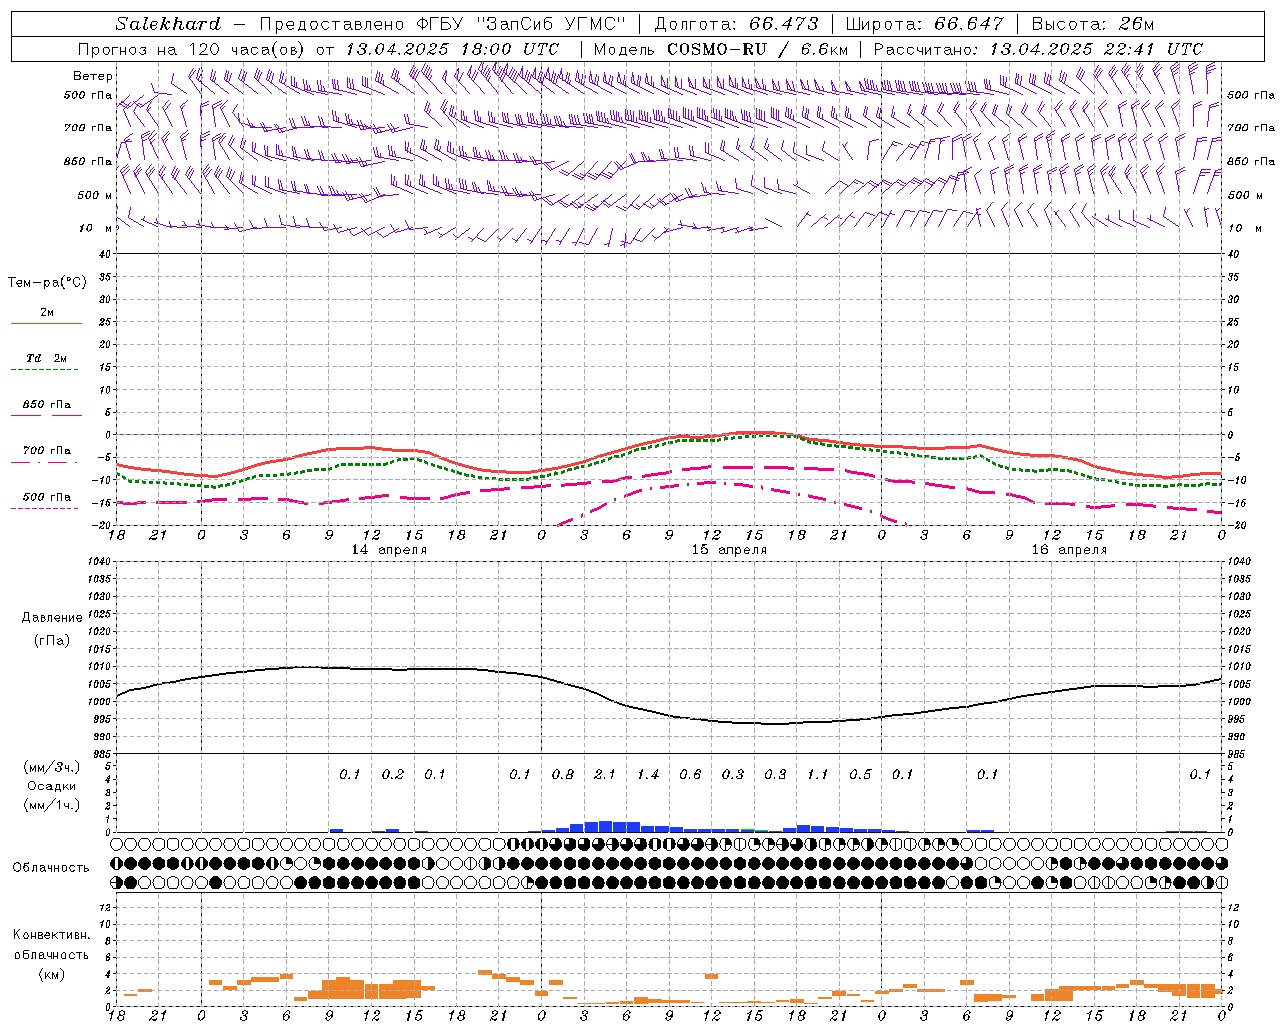
Task: Select the longitude text 'Долгота: 66.473'
Action: tap(736, 24)
